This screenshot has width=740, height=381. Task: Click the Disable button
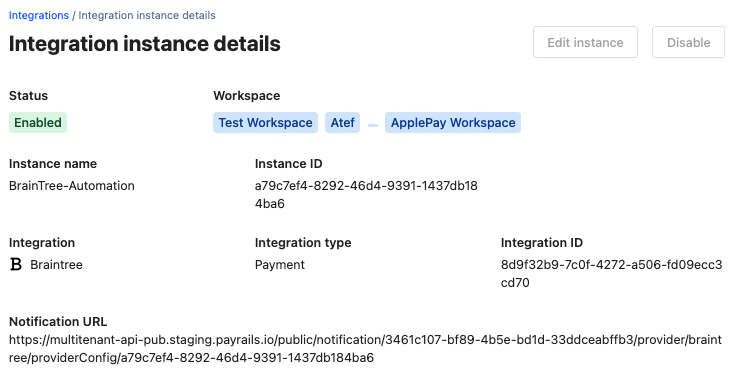pos(688,42)
